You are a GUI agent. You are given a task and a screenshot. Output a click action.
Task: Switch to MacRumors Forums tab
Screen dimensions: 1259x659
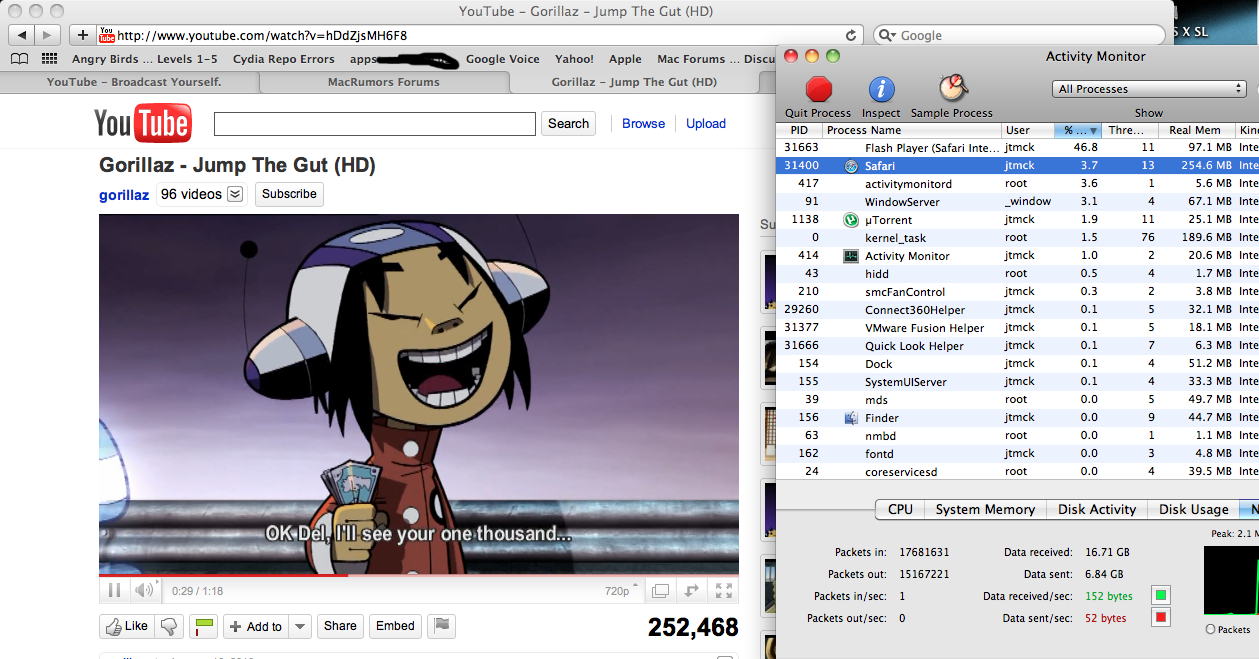(x=384, y=82)
